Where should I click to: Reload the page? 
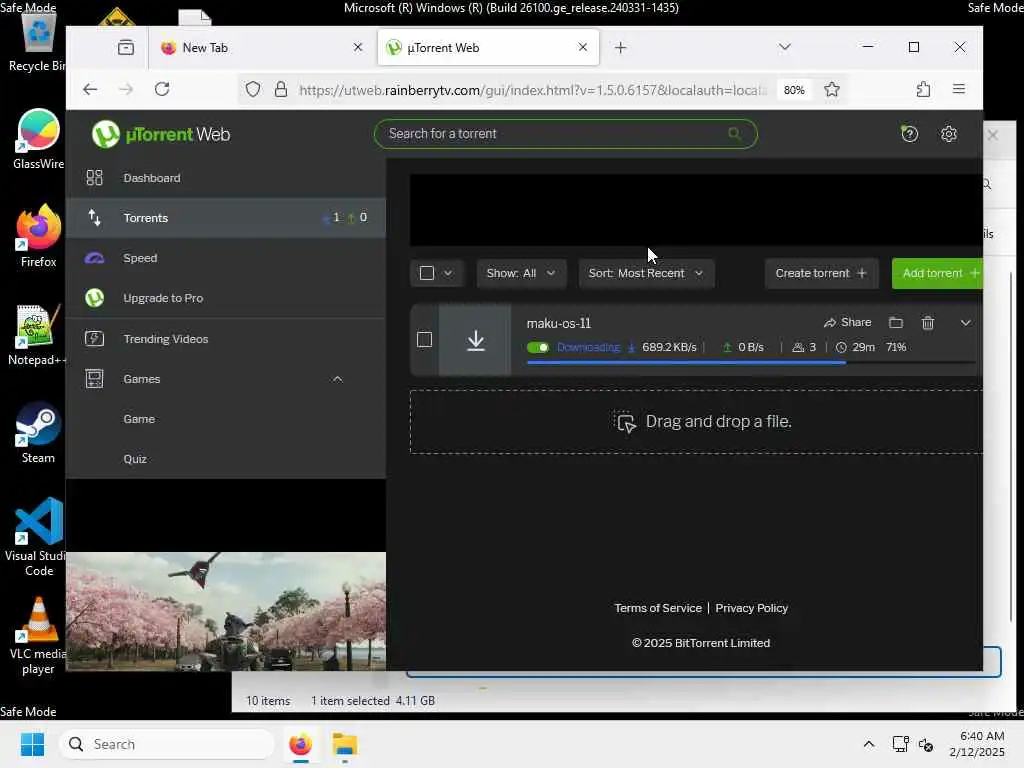(x=162, y=89)
